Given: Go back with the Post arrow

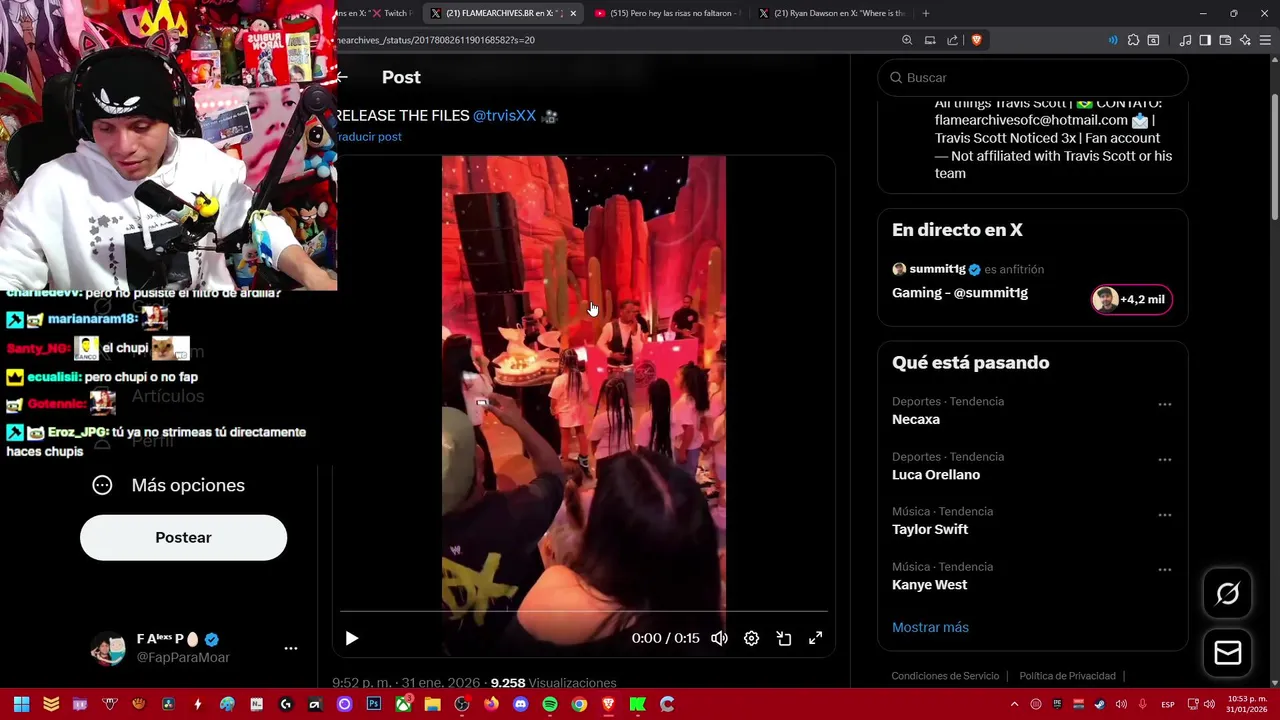Looking at the screenshot, I should pyautogui.click(x=342, y=77).
